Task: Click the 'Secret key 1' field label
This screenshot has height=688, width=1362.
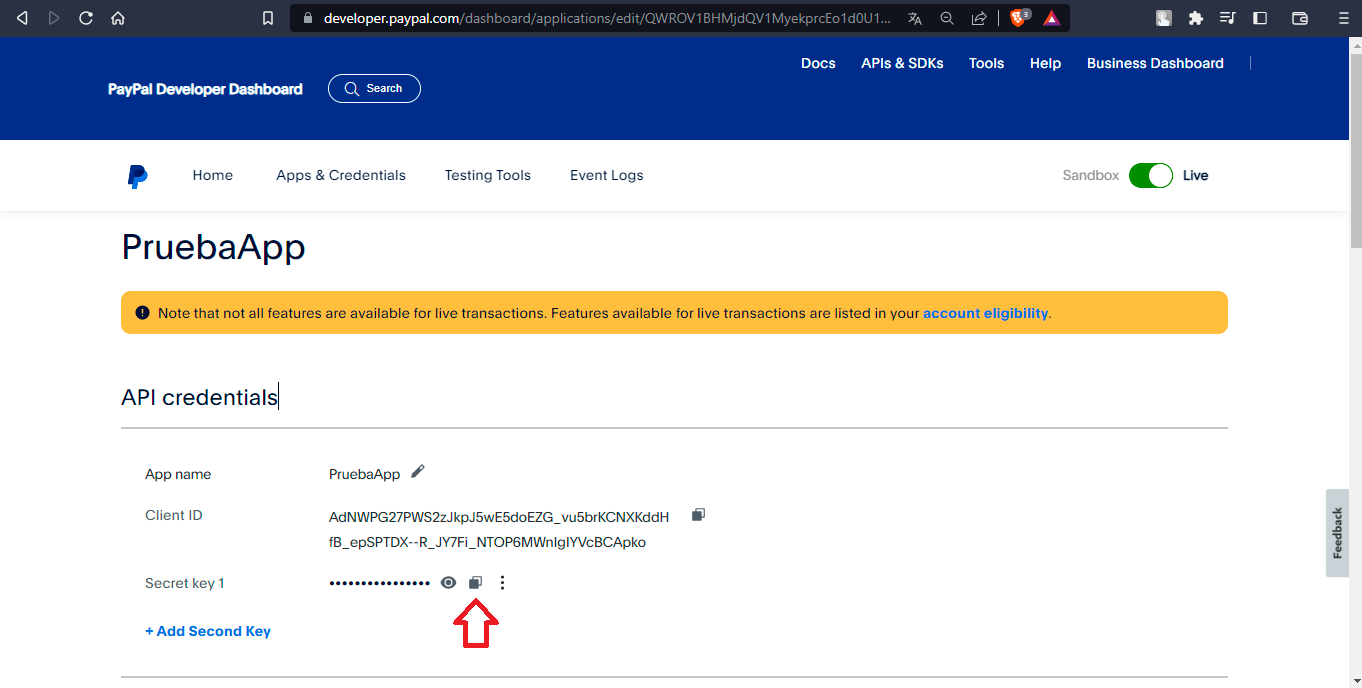Action: 184,583
